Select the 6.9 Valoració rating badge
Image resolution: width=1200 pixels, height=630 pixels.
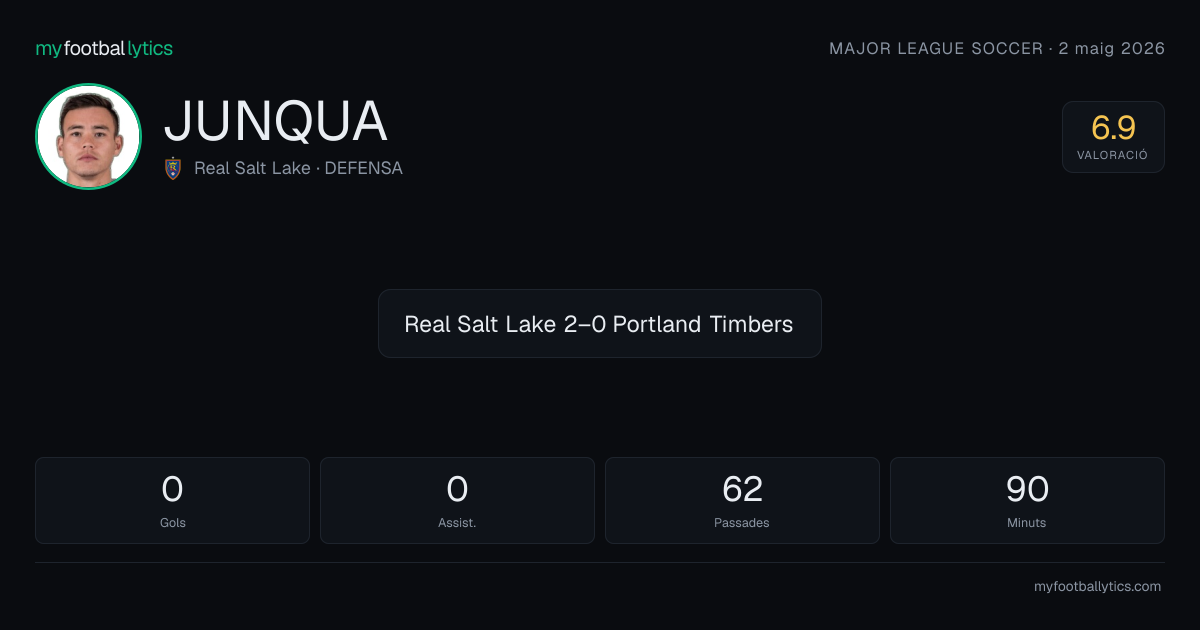[x=1113, y=137]
